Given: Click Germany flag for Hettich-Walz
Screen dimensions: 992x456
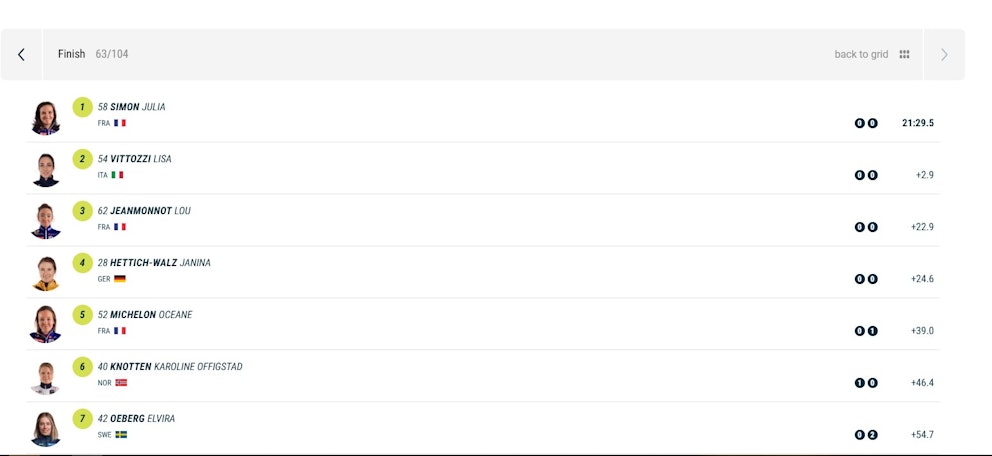Looking at the screenshot, I should [x=120, y=279].
